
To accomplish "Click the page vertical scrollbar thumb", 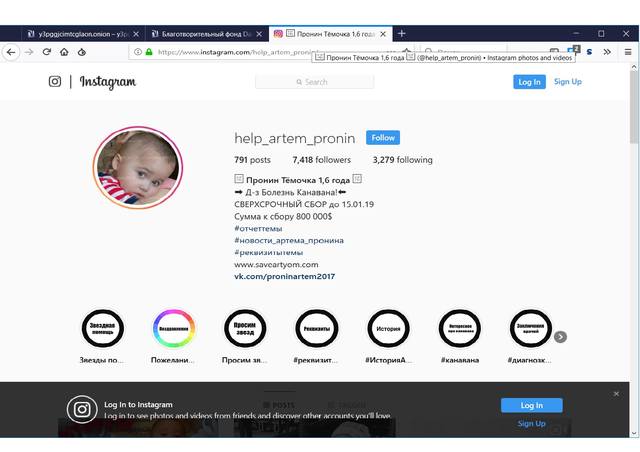I will click(634, 107).
